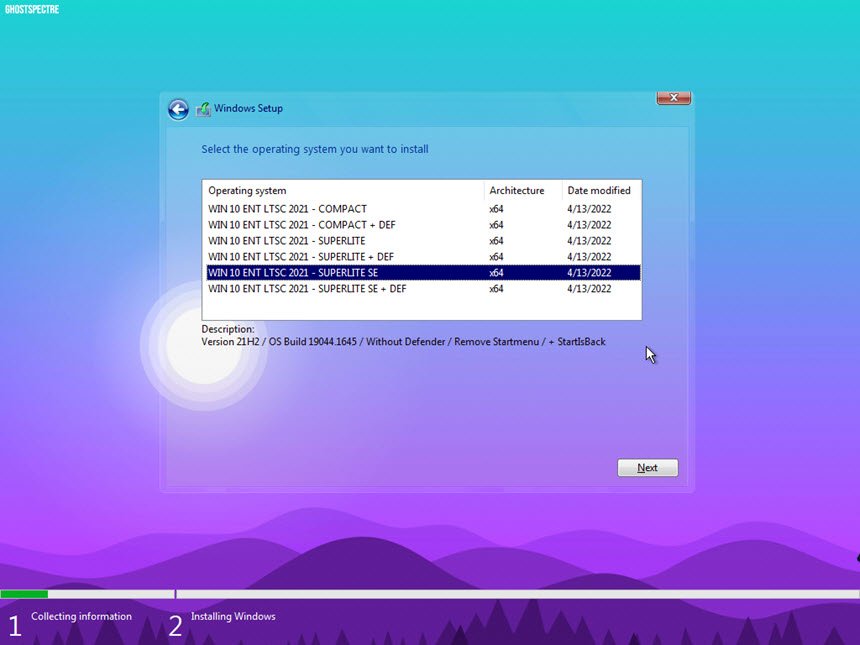The height and width of the screenshot is (645, 860).
Task: Click the Date modified column header
Action: coord(601,190)
